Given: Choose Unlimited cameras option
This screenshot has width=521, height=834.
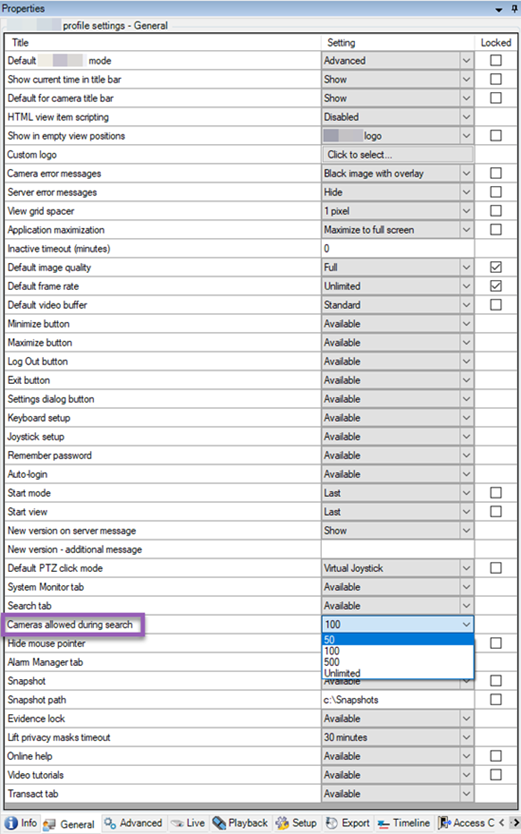Looking at the screenshot, I should 398,673.
